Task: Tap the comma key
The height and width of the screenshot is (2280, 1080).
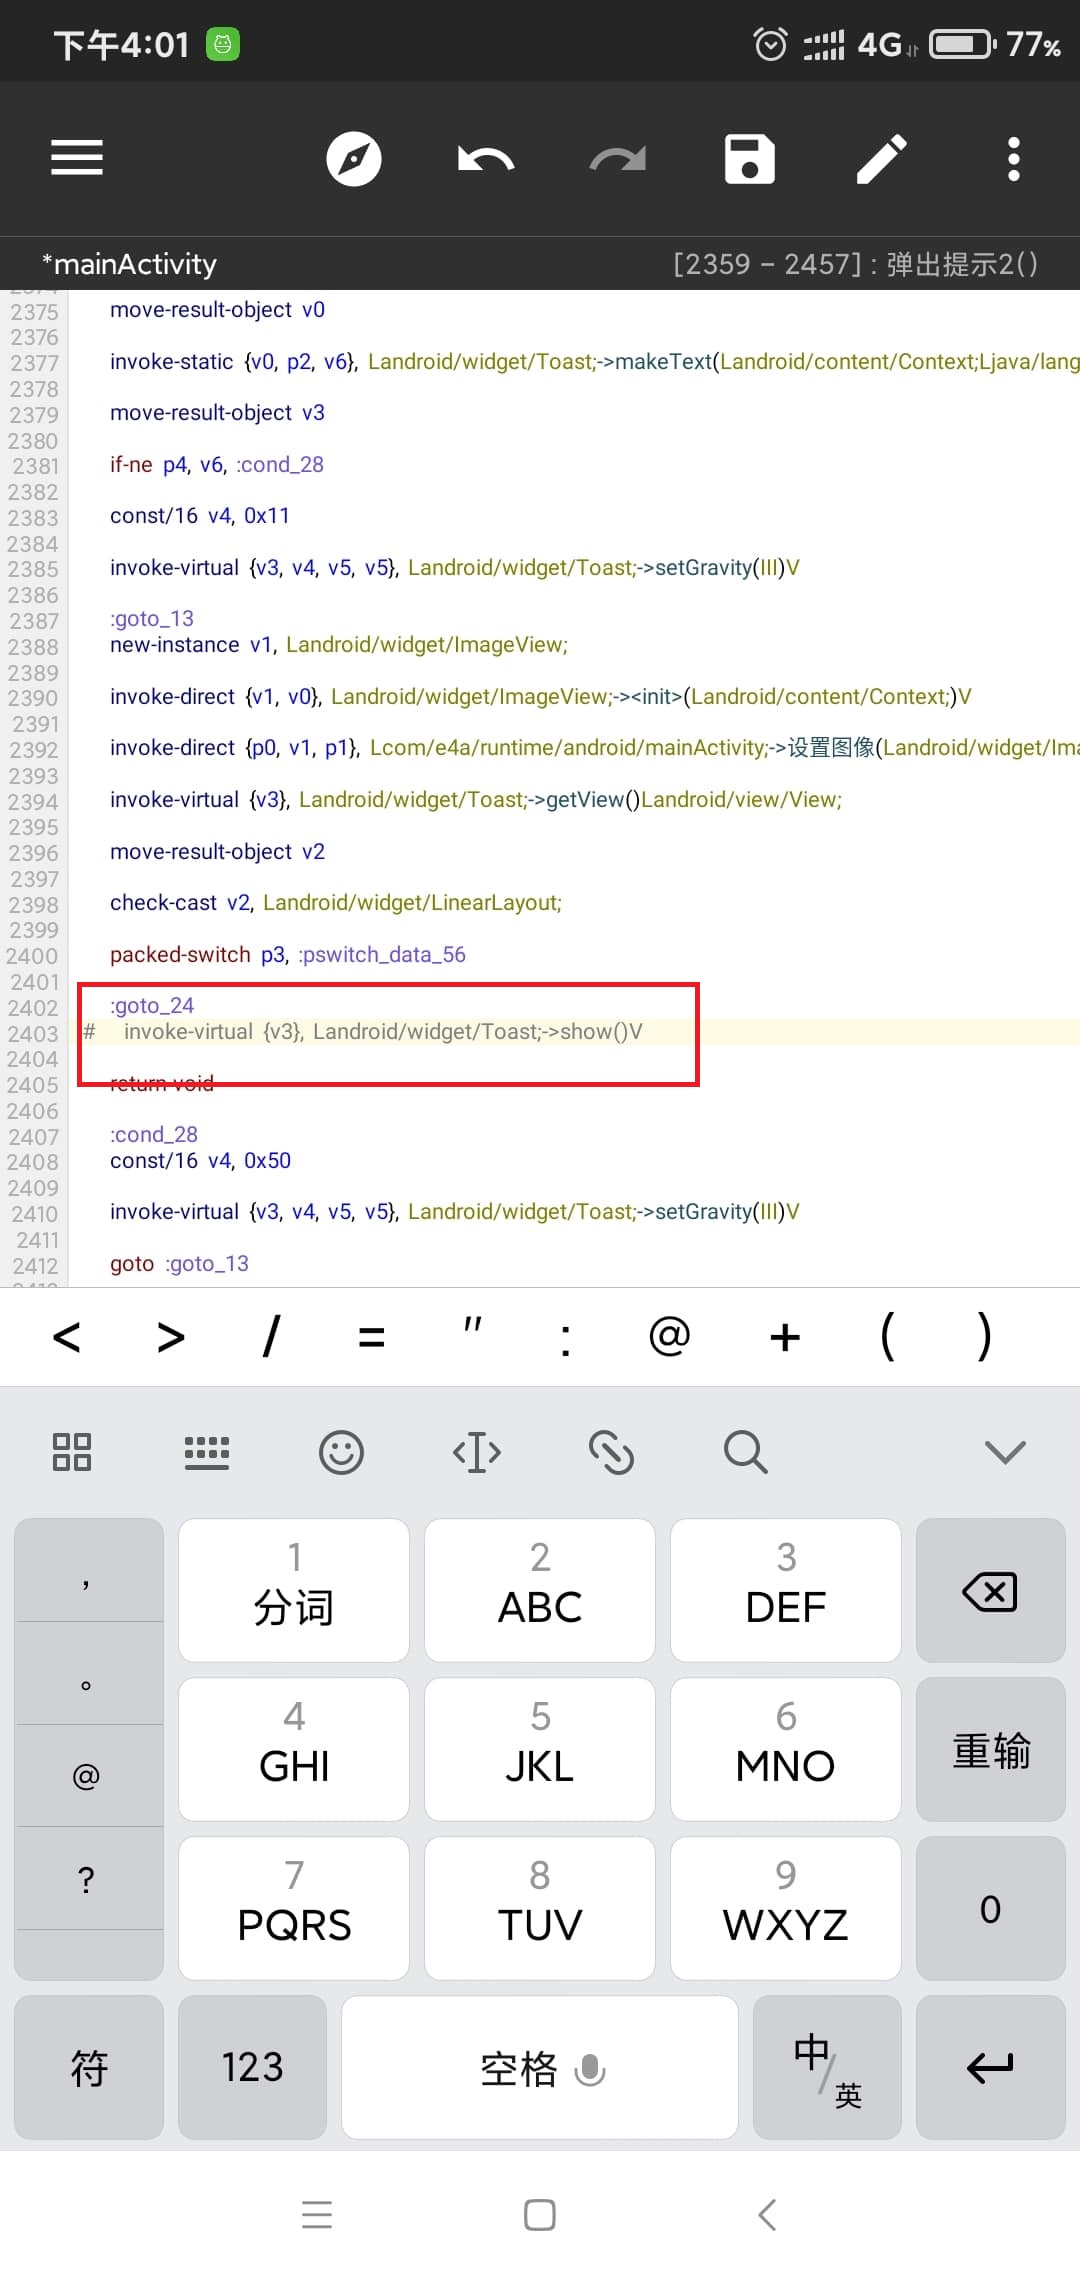Action: [88, 1570]
